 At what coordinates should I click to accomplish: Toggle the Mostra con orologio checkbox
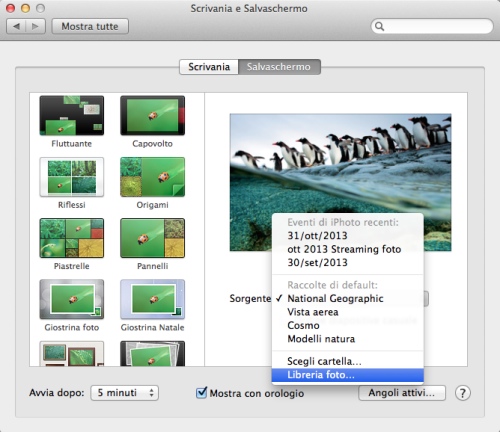[x=201, y=393]
